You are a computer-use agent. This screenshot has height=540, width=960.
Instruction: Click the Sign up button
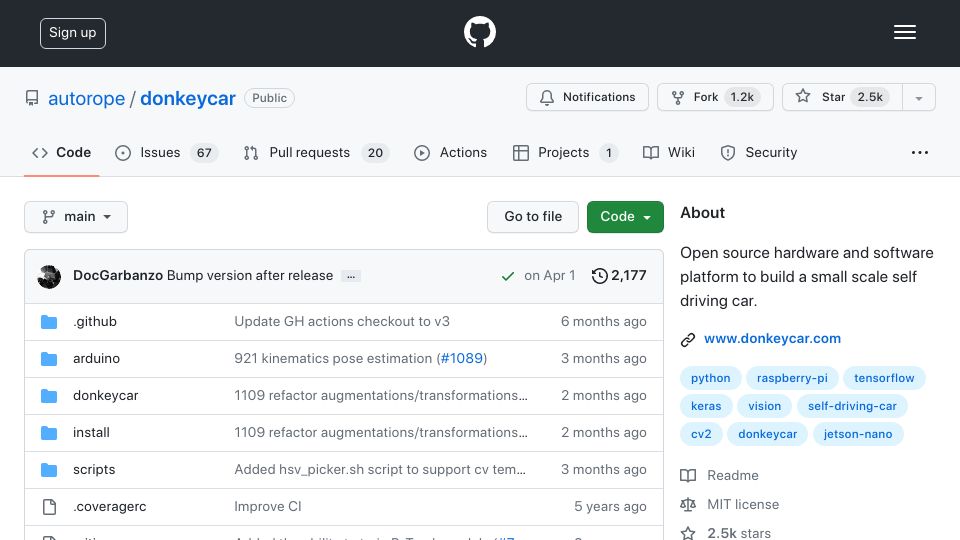[x=73, y=33]
